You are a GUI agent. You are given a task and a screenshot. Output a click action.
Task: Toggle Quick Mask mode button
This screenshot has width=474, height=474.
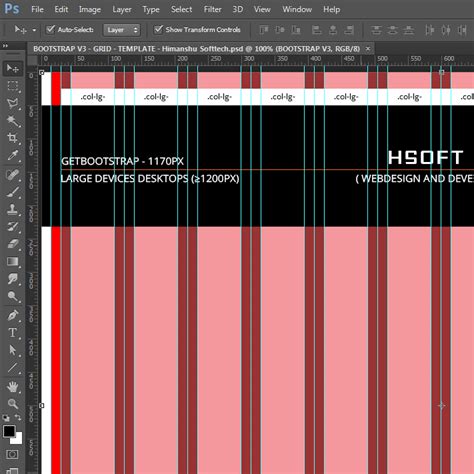[13, 454]
